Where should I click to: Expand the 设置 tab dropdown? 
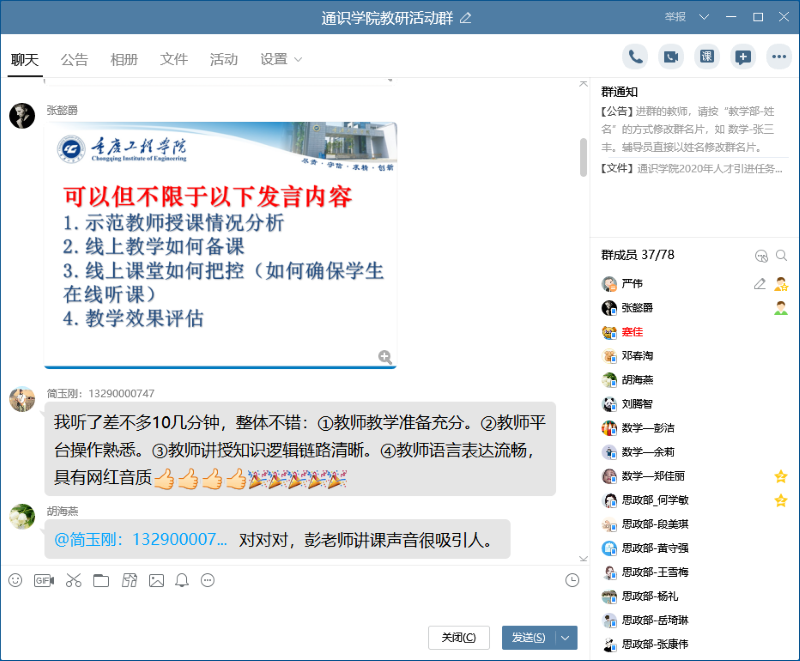tap(298, 60)
